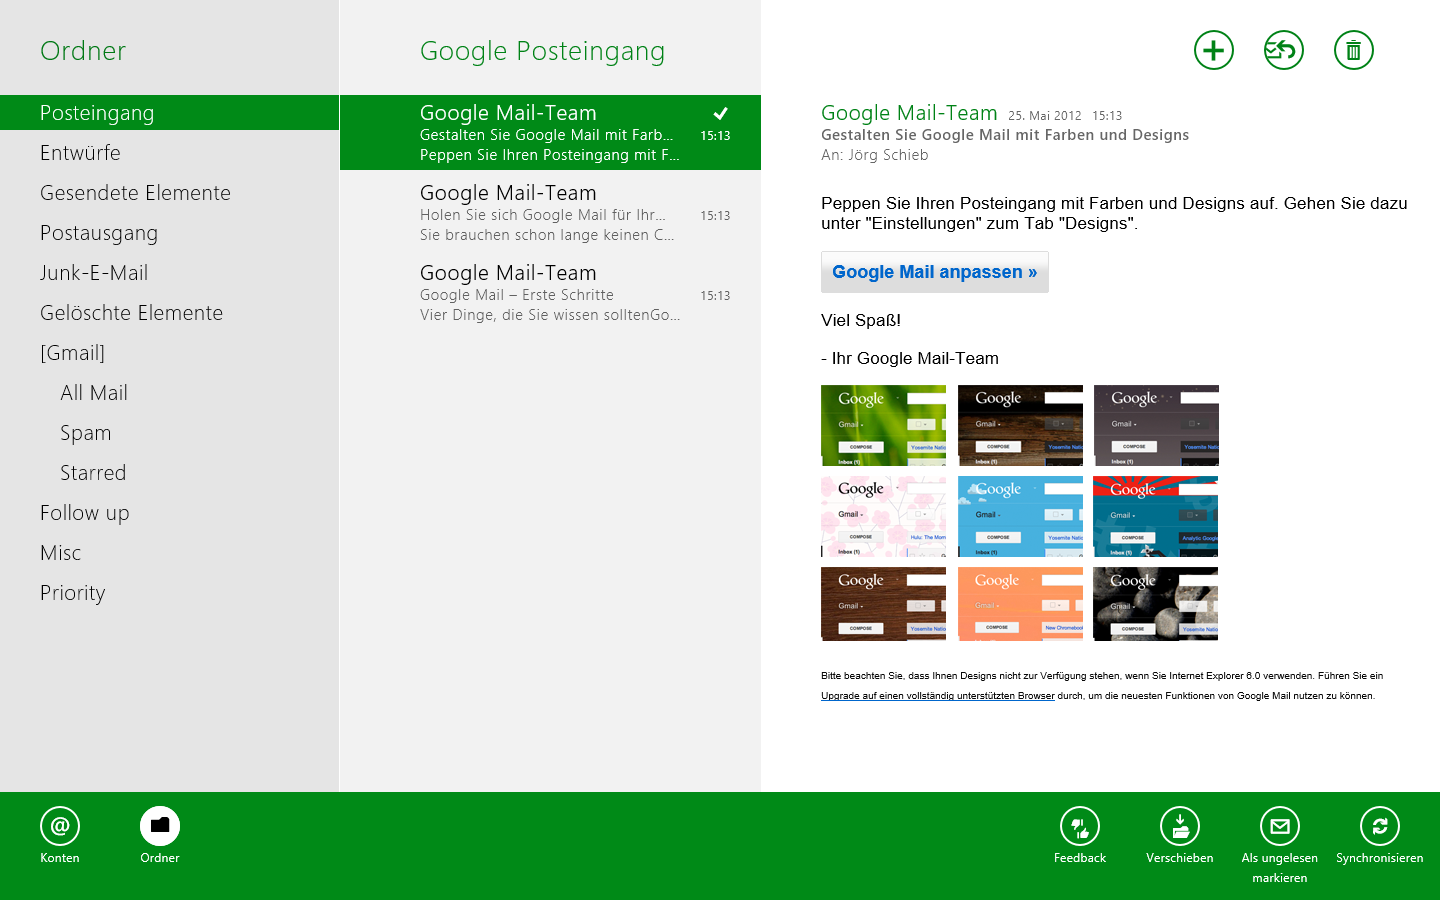Toggle the Ordner folder icon in the app bar
1440x900 pixels.
click(160, 826)
